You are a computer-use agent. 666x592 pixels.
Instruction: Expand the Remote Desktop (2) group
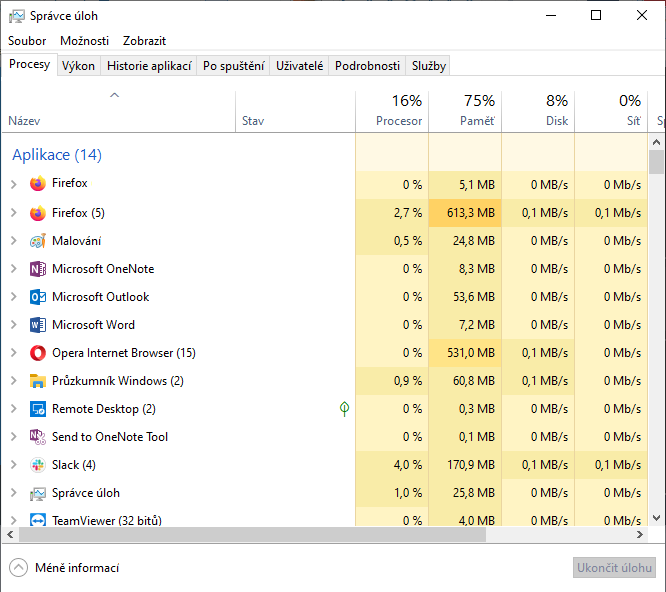(x=14, y=409)
